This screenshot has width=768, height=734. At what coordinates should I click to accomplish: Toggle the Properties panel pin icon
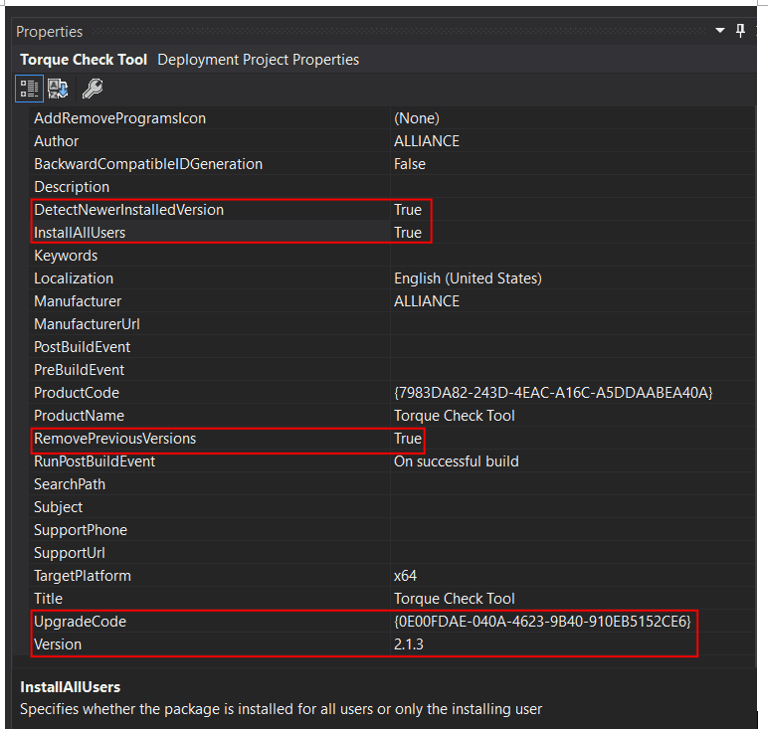[x=740, y=31]
